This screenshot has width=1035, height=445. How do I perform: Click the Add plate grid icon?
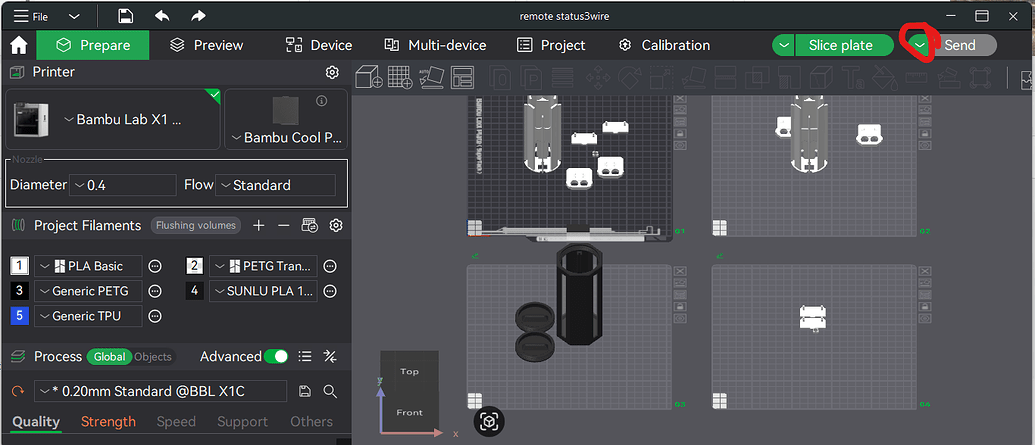(x=400, y=77)
